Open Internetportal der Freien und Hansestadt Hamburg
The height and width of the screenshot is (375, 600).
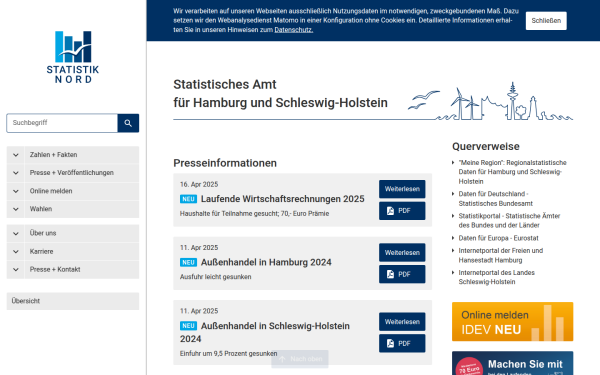tap(501, 256)
